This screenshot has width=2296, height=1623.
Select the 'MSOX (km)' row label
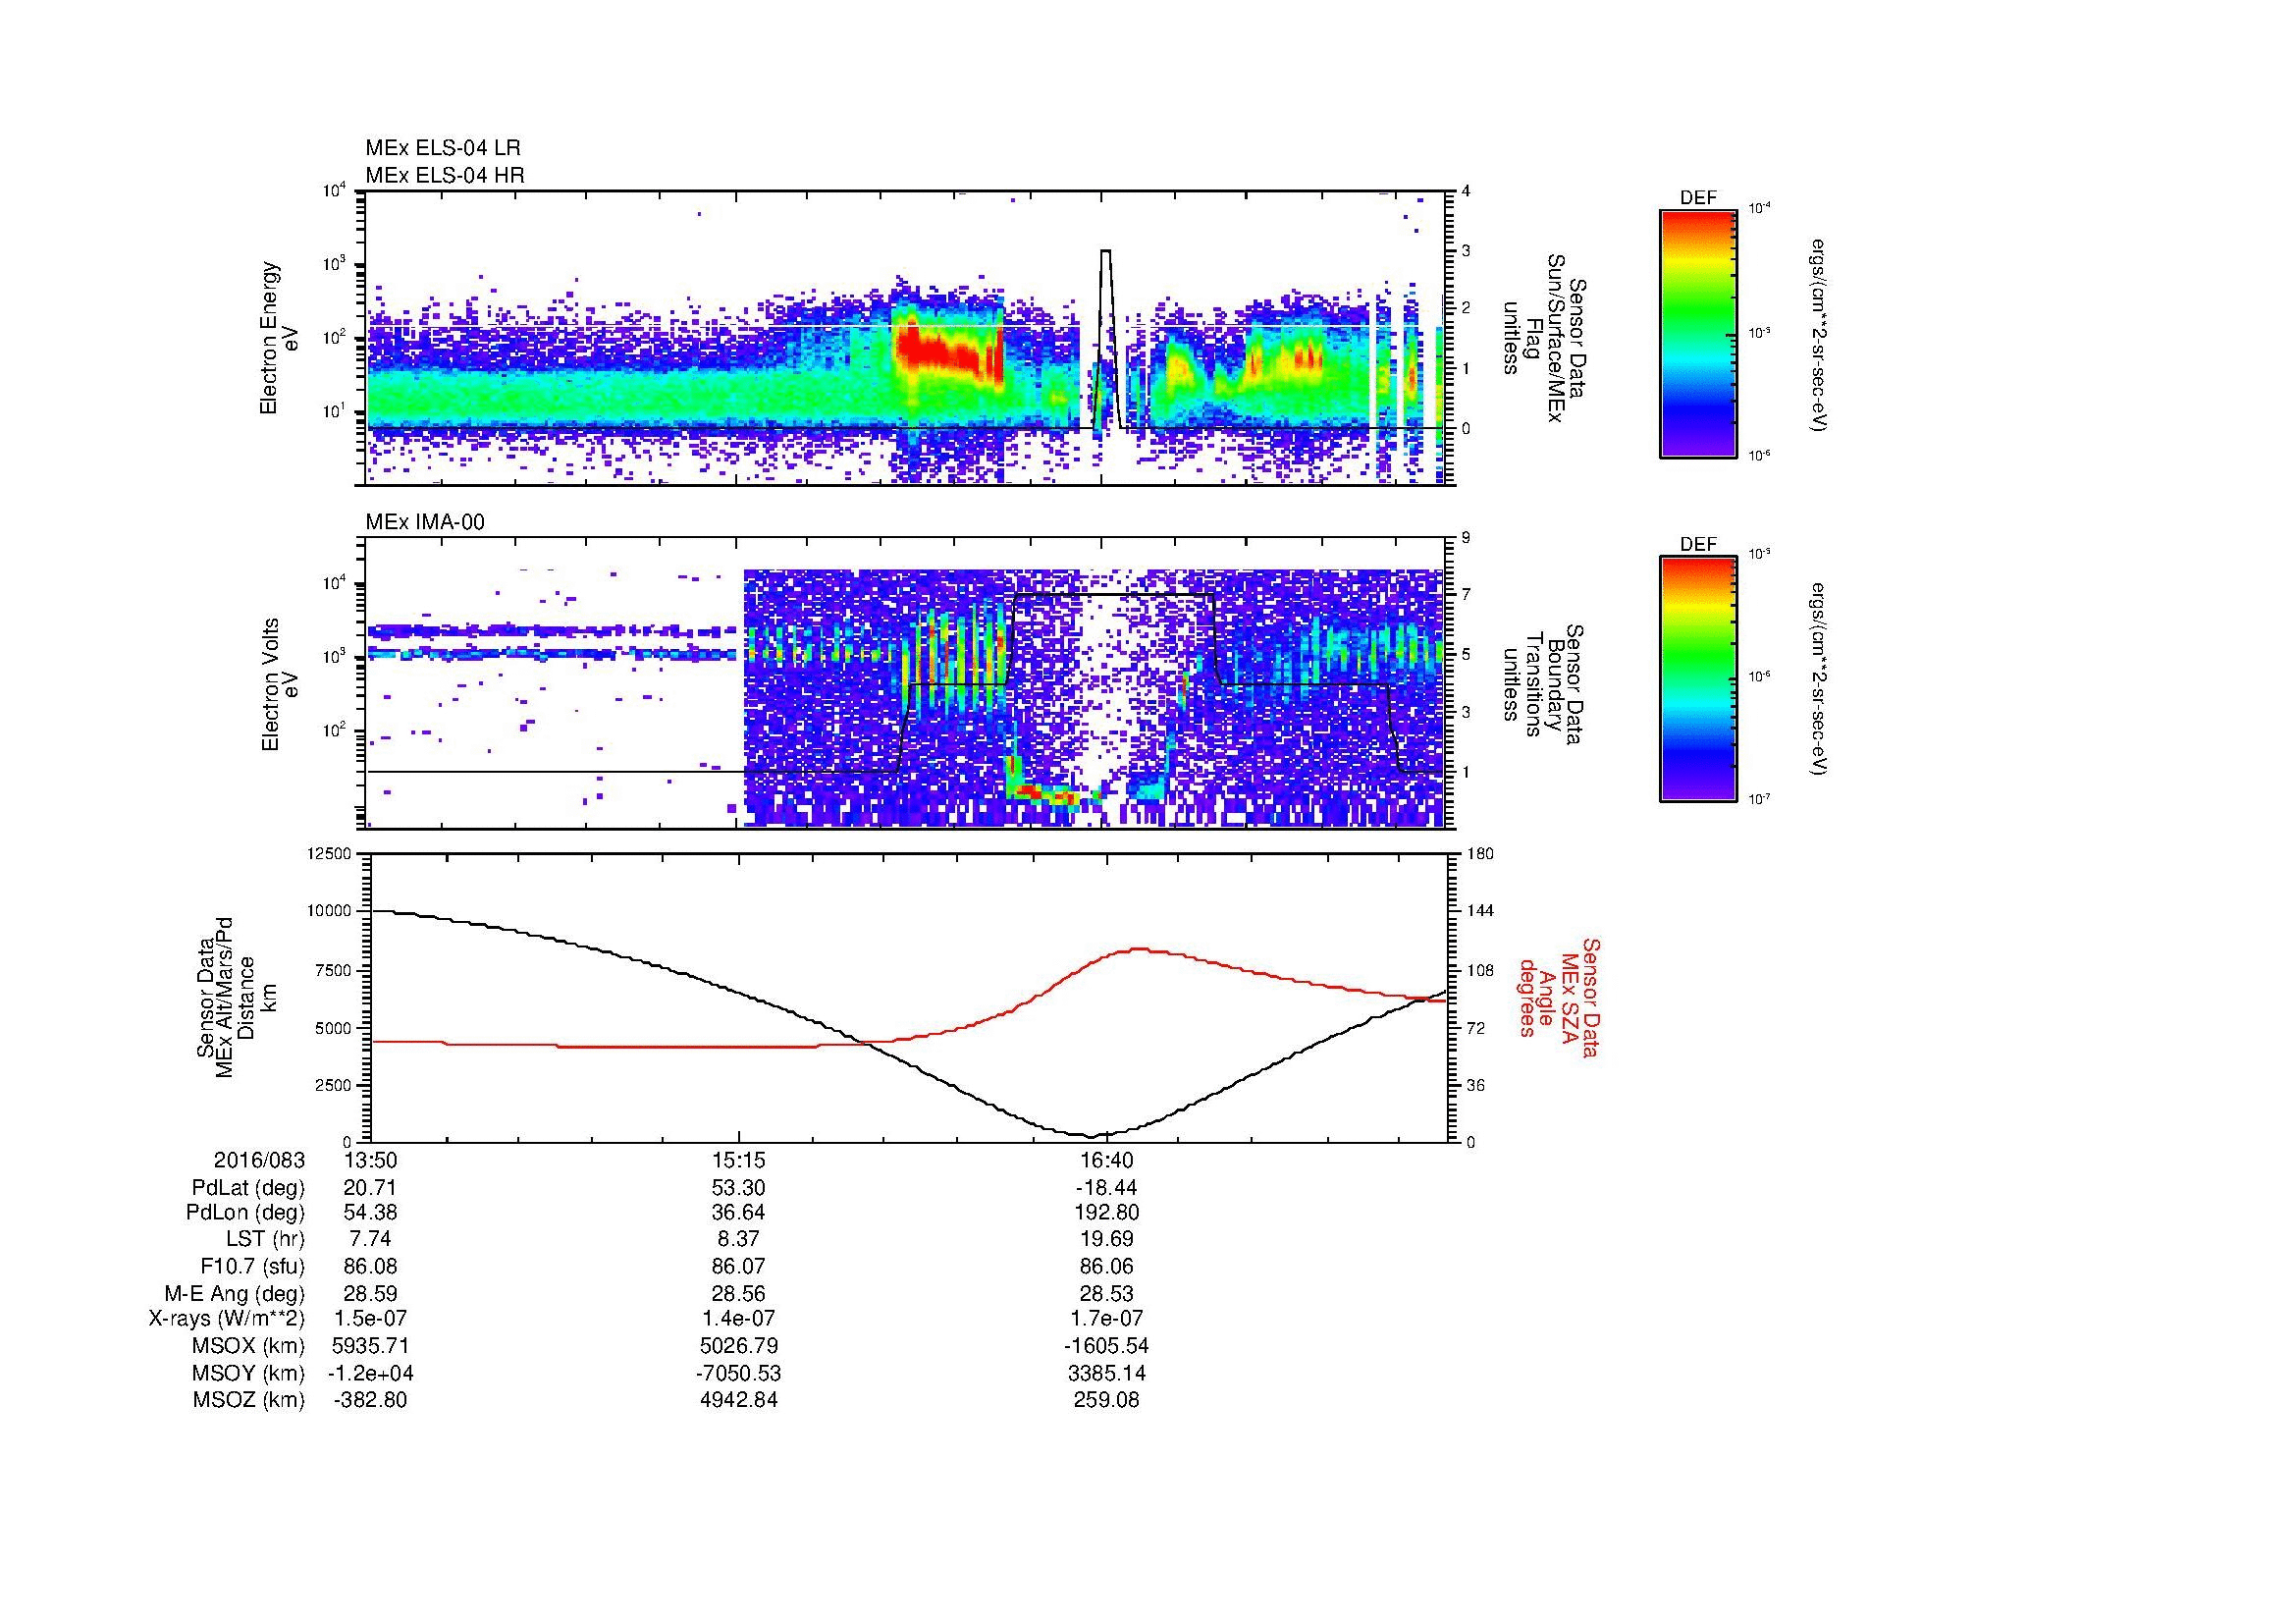pos(248,1346)
